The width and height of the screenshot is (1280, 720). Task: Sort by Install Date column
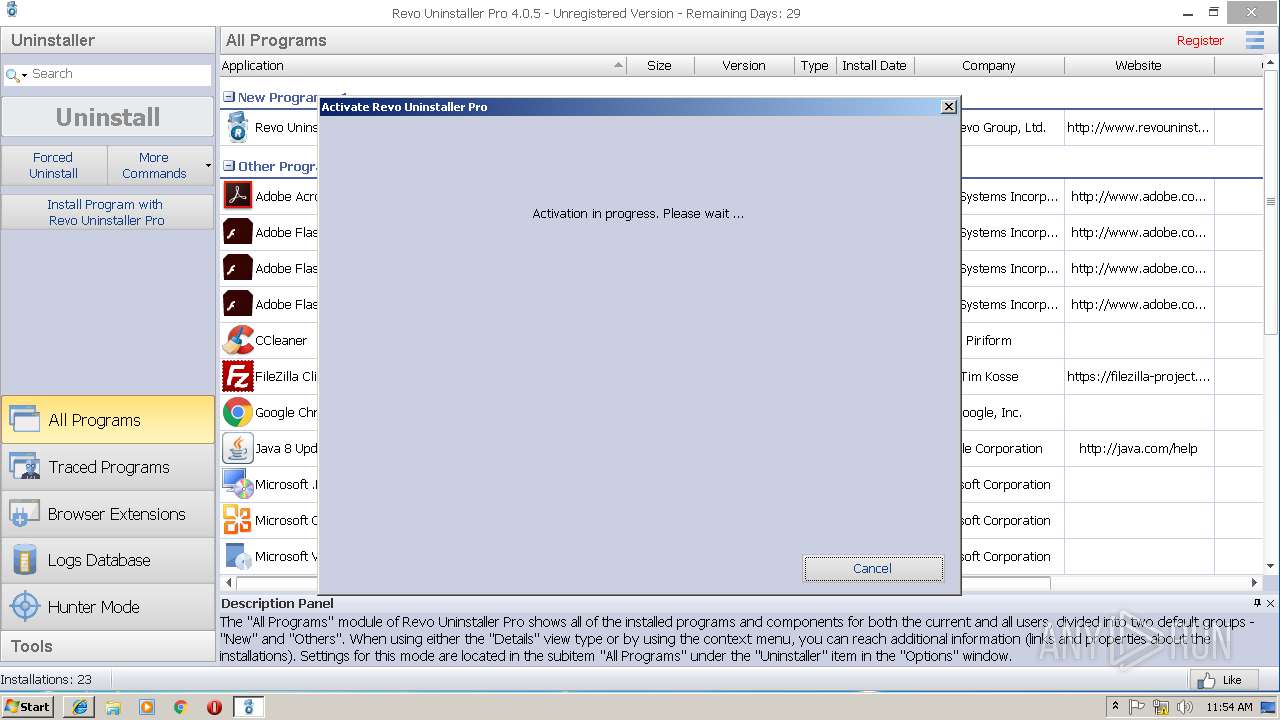point(874,65)
